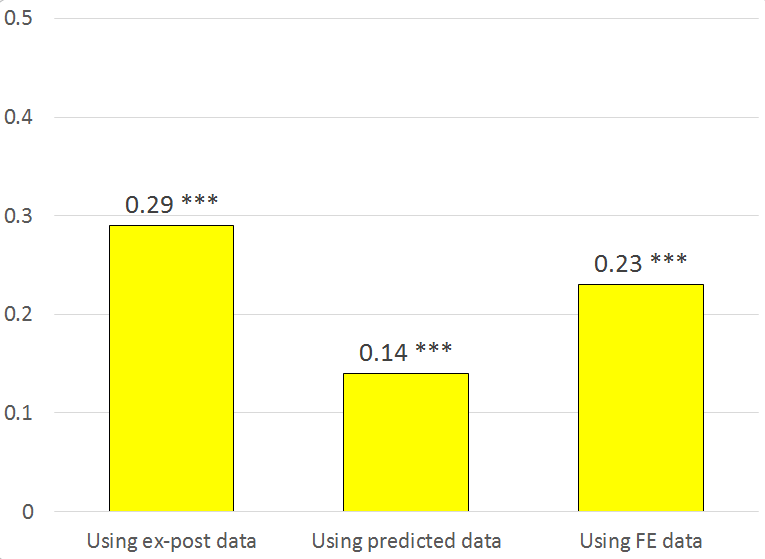Click the 'Using ex-post data' axis label
Image resolution: width=765 pixels, height=559 pixels.
coord(171,542)
